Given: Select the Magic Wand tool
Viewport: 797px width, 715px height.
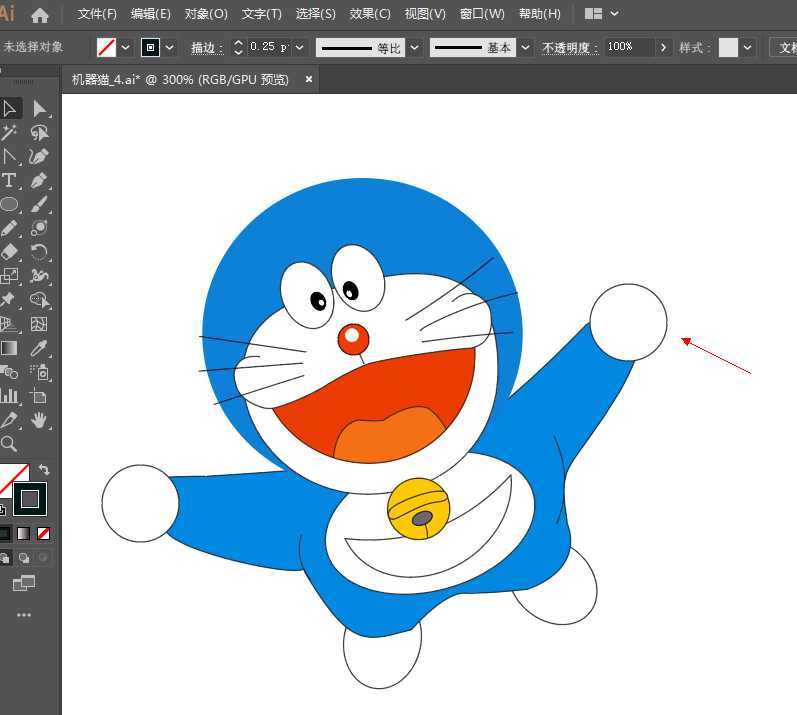Looking at the screenshot, I should tap(9, 132).
